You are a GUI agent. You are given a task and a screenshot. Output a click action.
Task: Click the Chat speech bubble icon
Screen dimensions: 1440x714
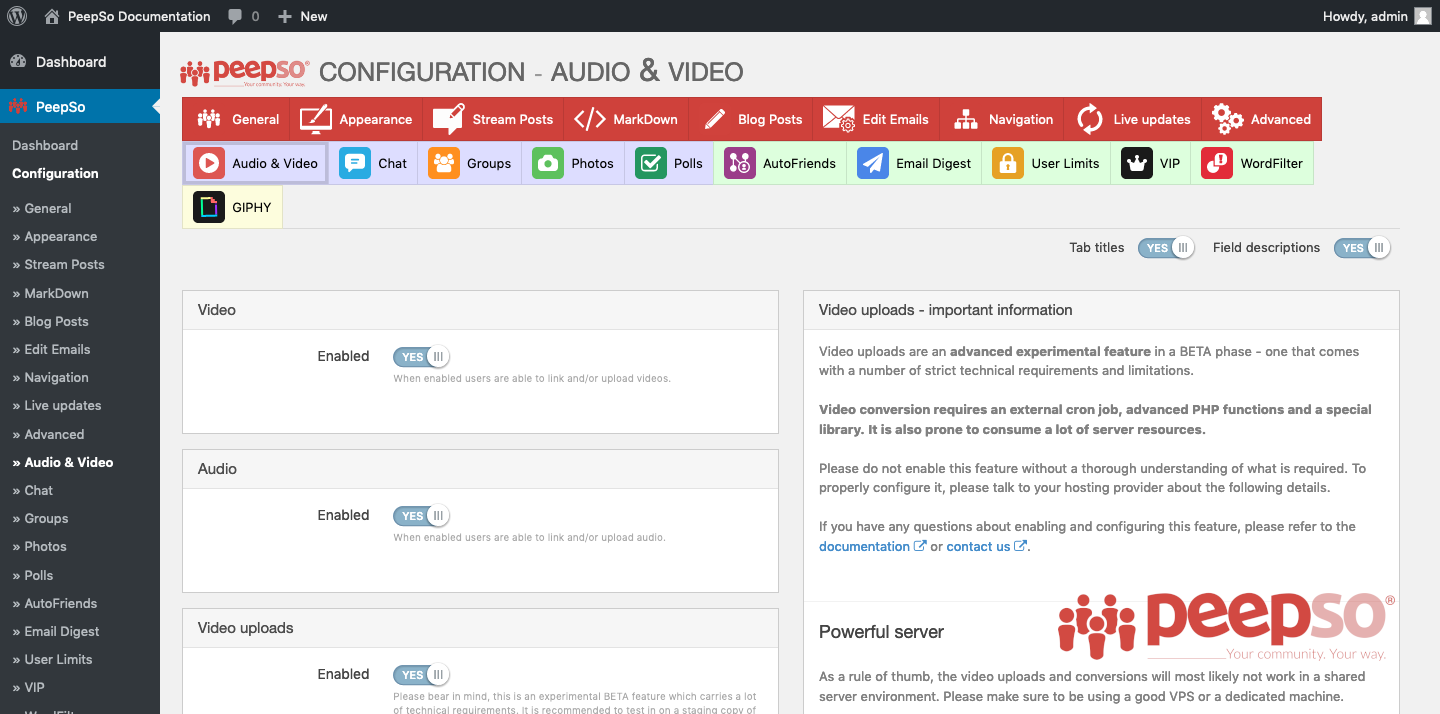click(355, 163)
